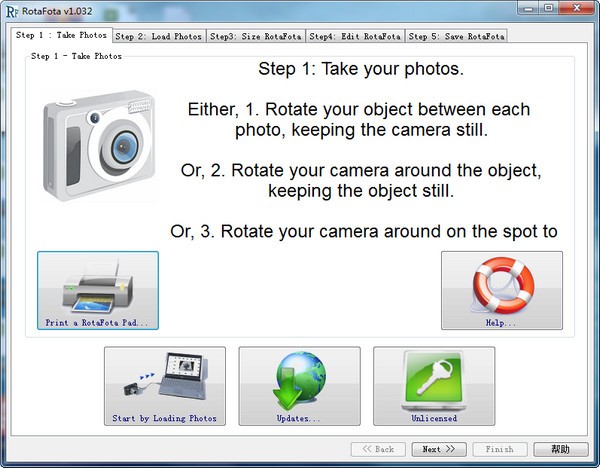Go to Step 5: Save RotaFota tab
The width and height of the screenshot is (600, 468).
[456, 36]
